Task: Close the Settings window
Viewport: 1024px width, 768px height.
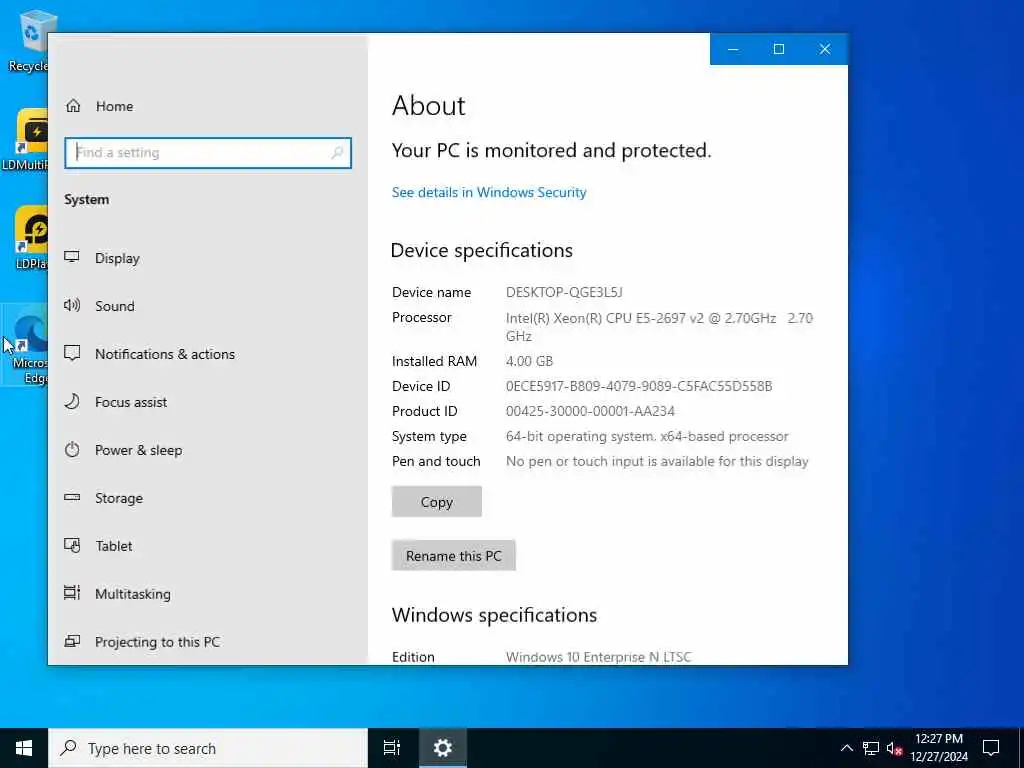Action: tap(825, 49)
